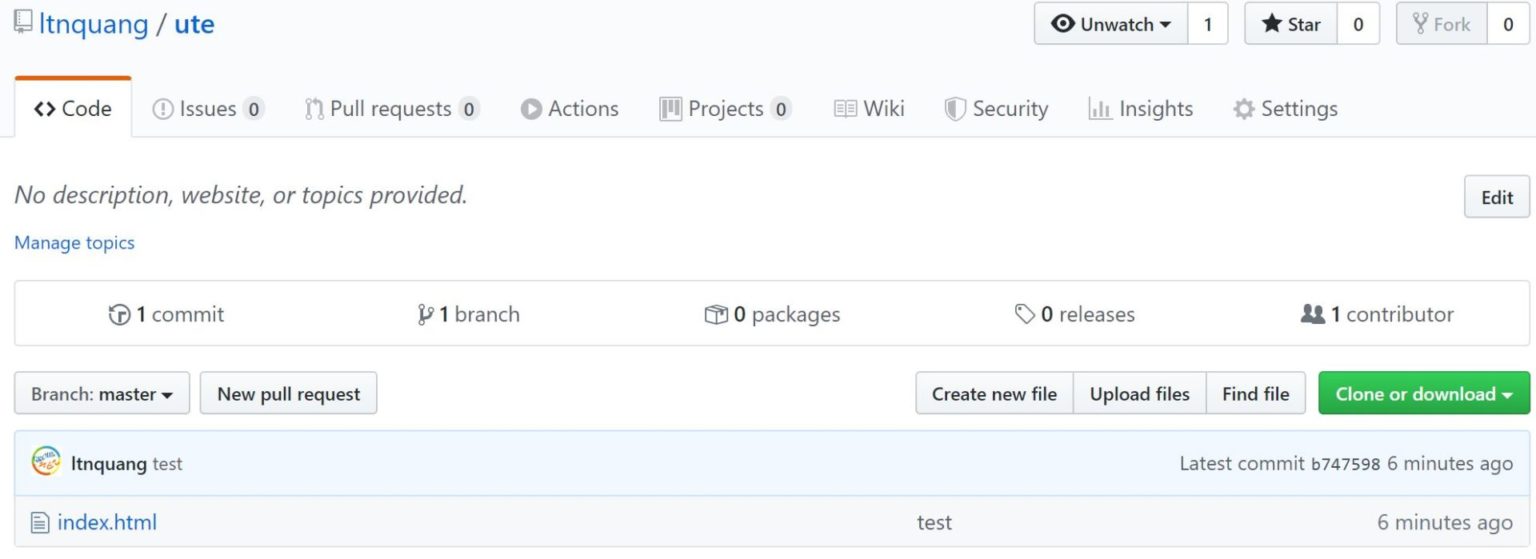Open the Unwatch notifications dropdown
1536x559 pixels.
click(x=1111, y=24)
